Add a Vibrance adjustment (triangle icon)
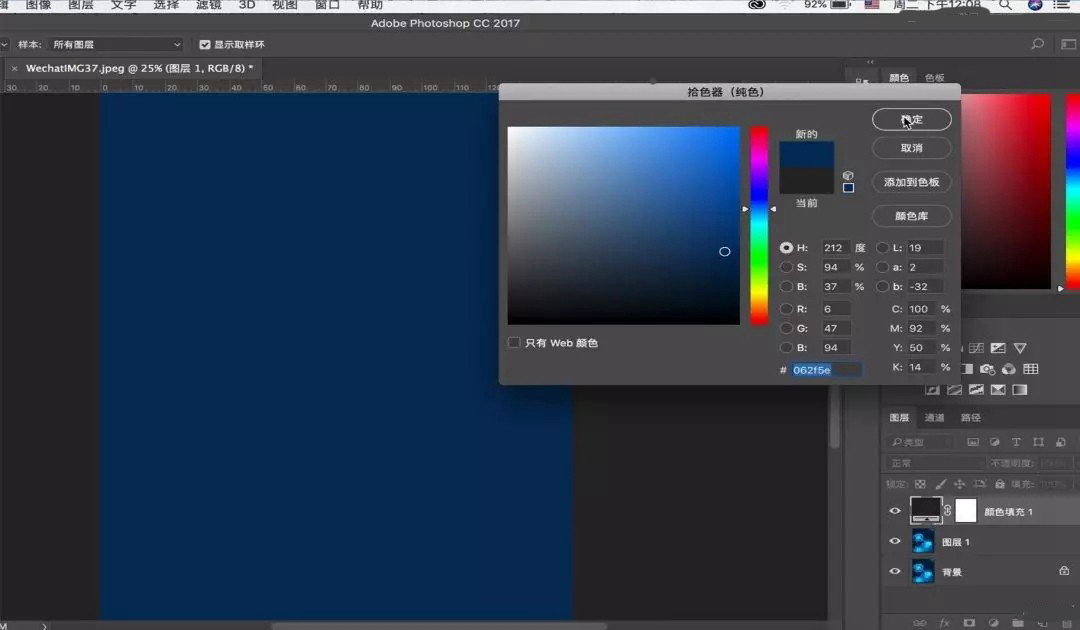The width and height of the screenshot is (1080, 630). [1020, 348]
